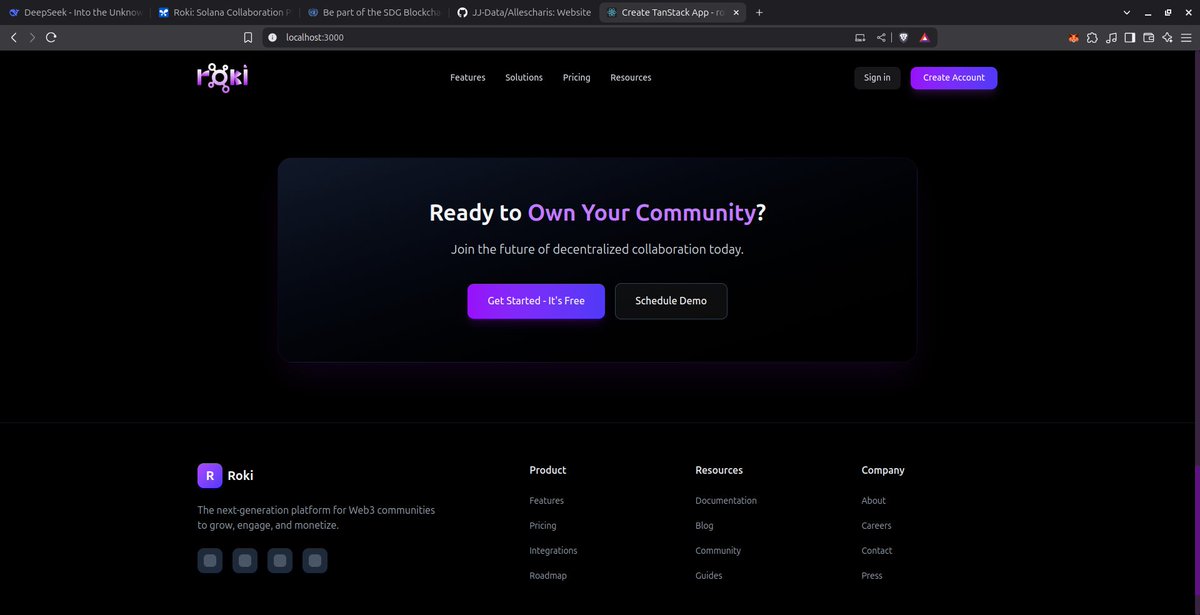Open the tab search dropdown arrow
The image size is (1200, 615).
click(x=1127, y=12)
